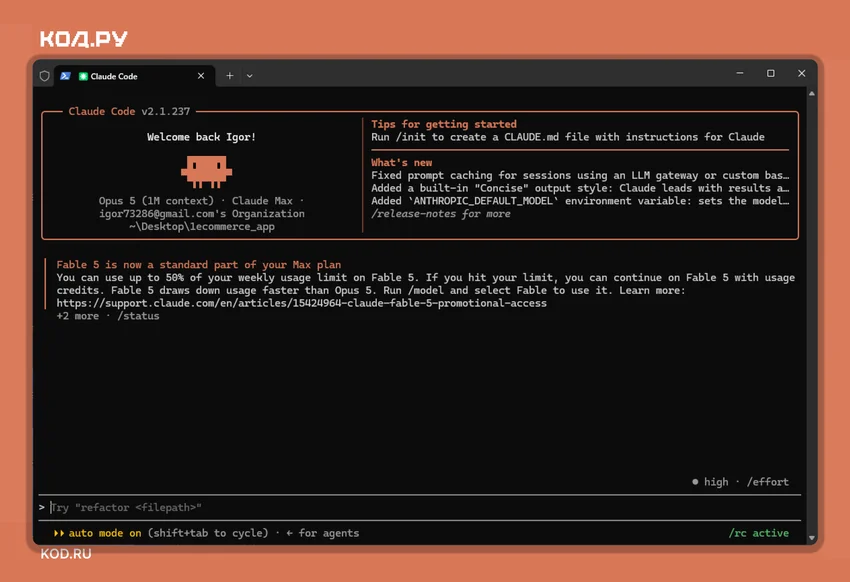Image resolution: width=850 pixels, height=582 pixels.
Task: Click the Claude mascot pixel icon
Action: point(207,172)
